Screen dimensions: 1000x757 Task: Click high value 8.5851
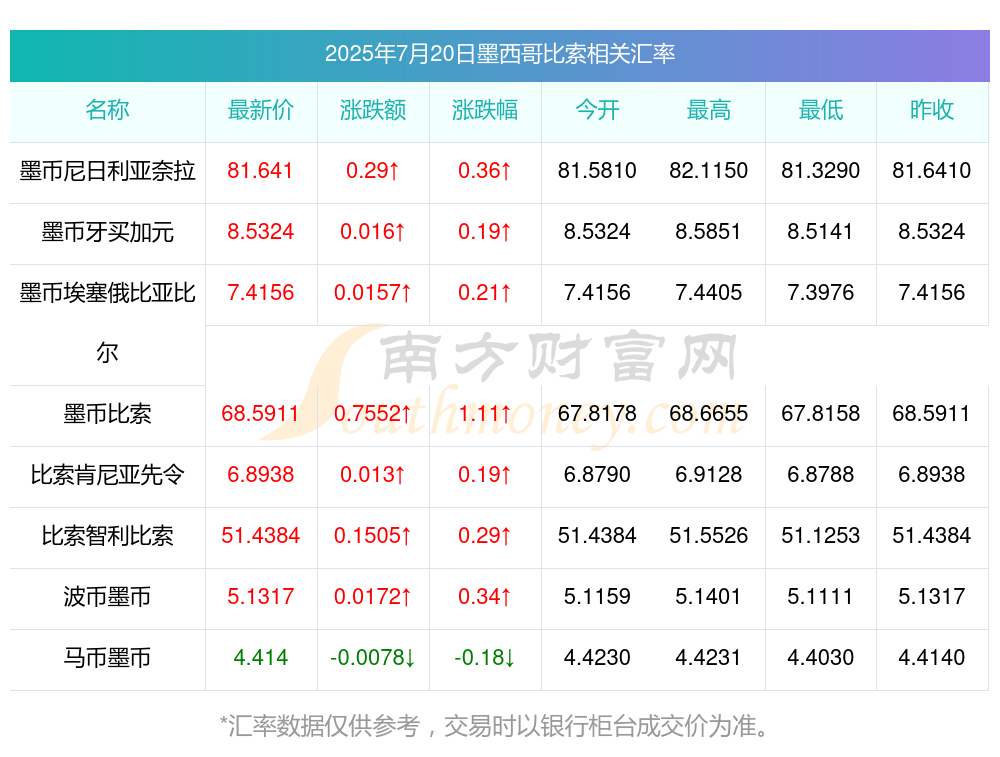pos(709,232)
